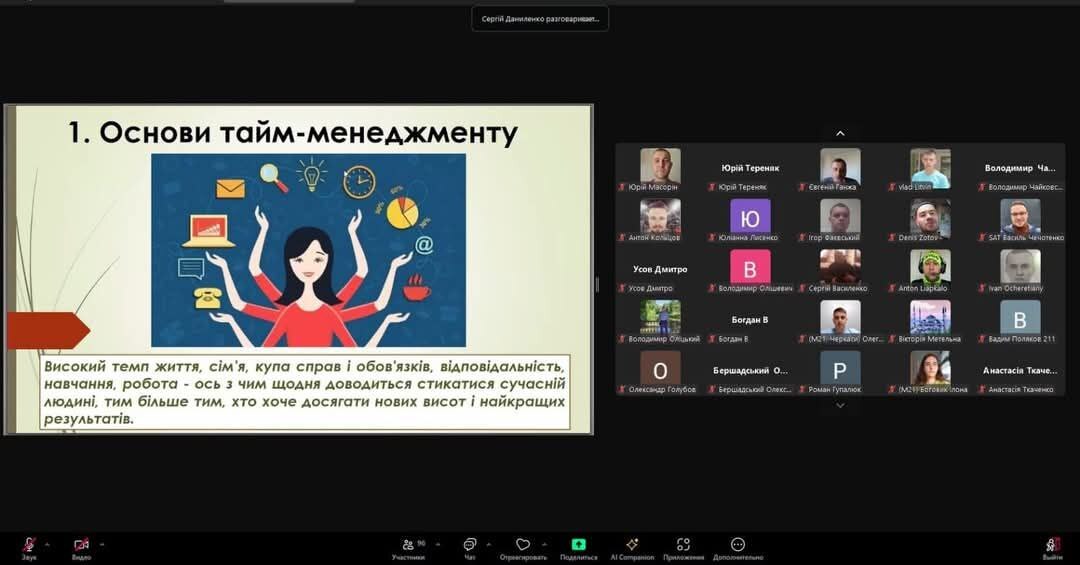Open the Приложения apps panel
This screenshot has height=565, width=1080.
coord(683,545)
